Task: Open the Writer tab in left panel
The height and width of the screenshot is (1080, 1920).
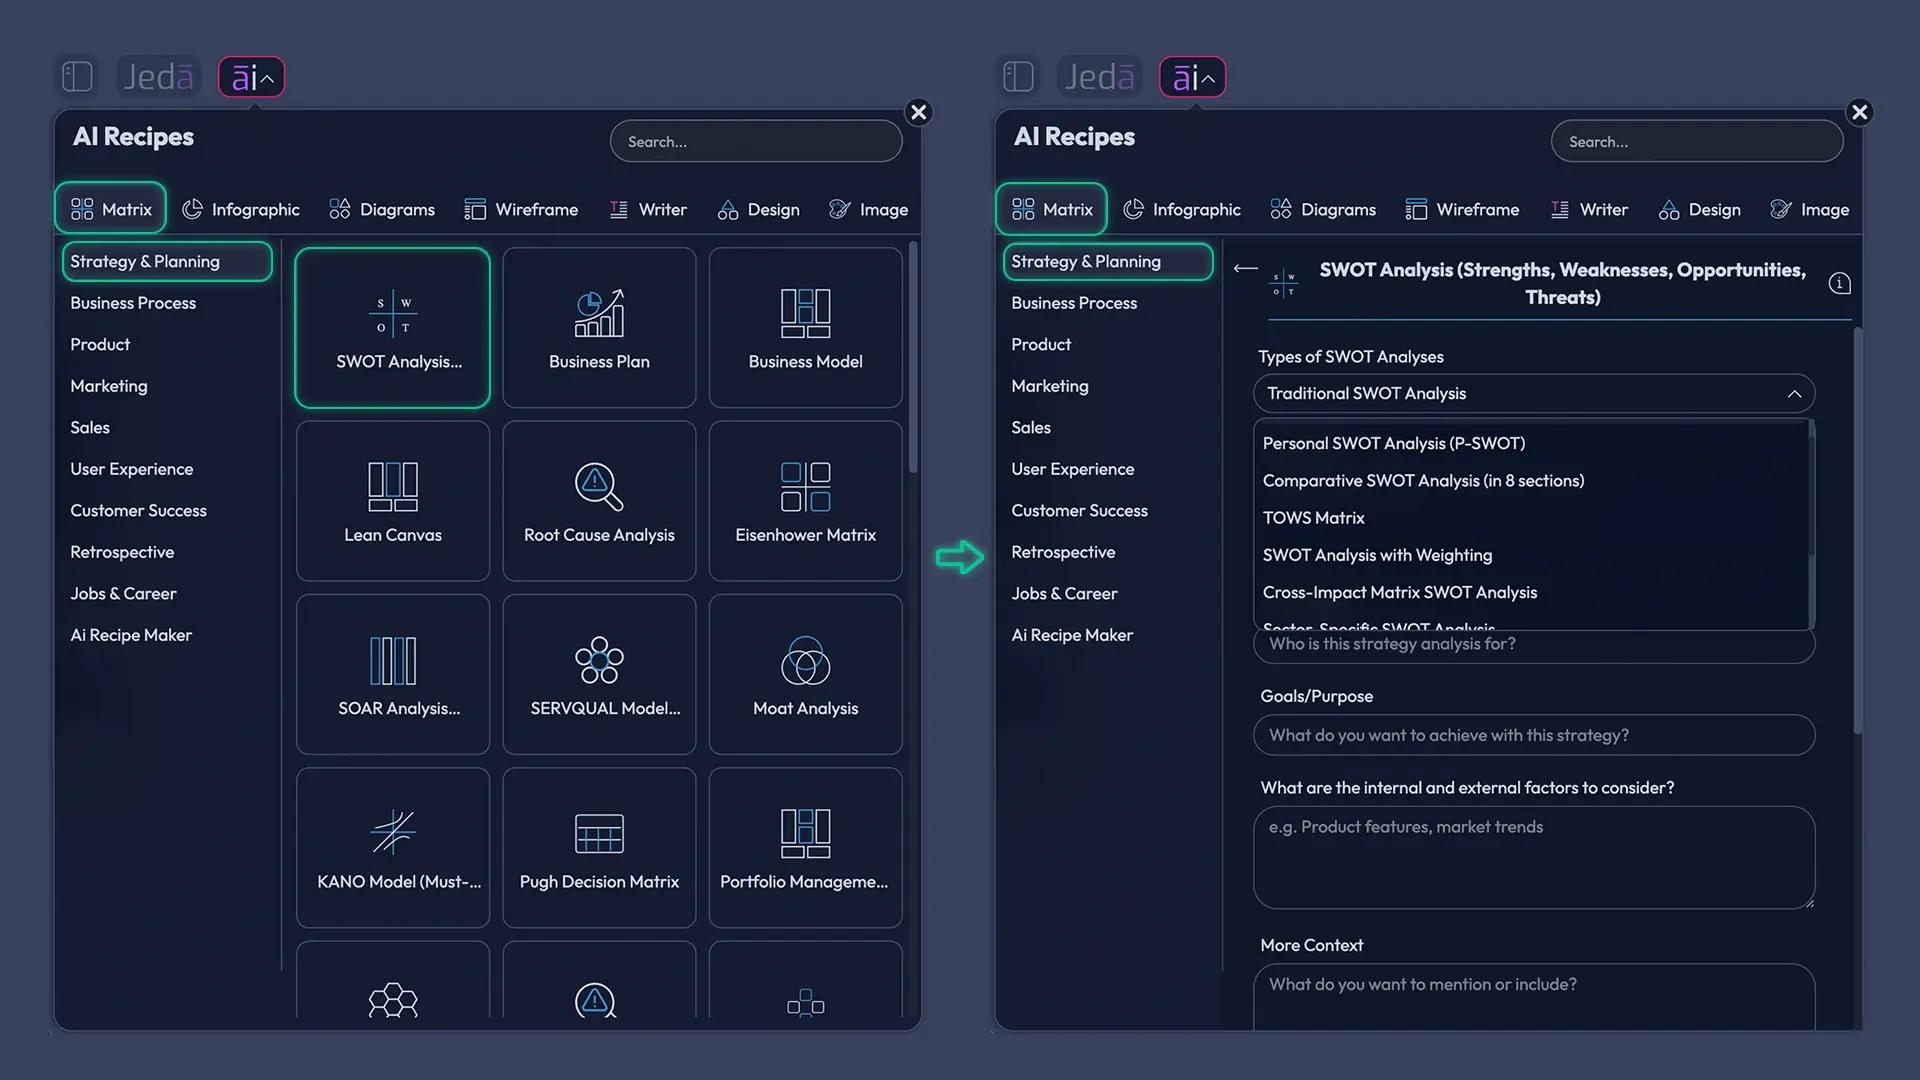Action: pos(648,209)
